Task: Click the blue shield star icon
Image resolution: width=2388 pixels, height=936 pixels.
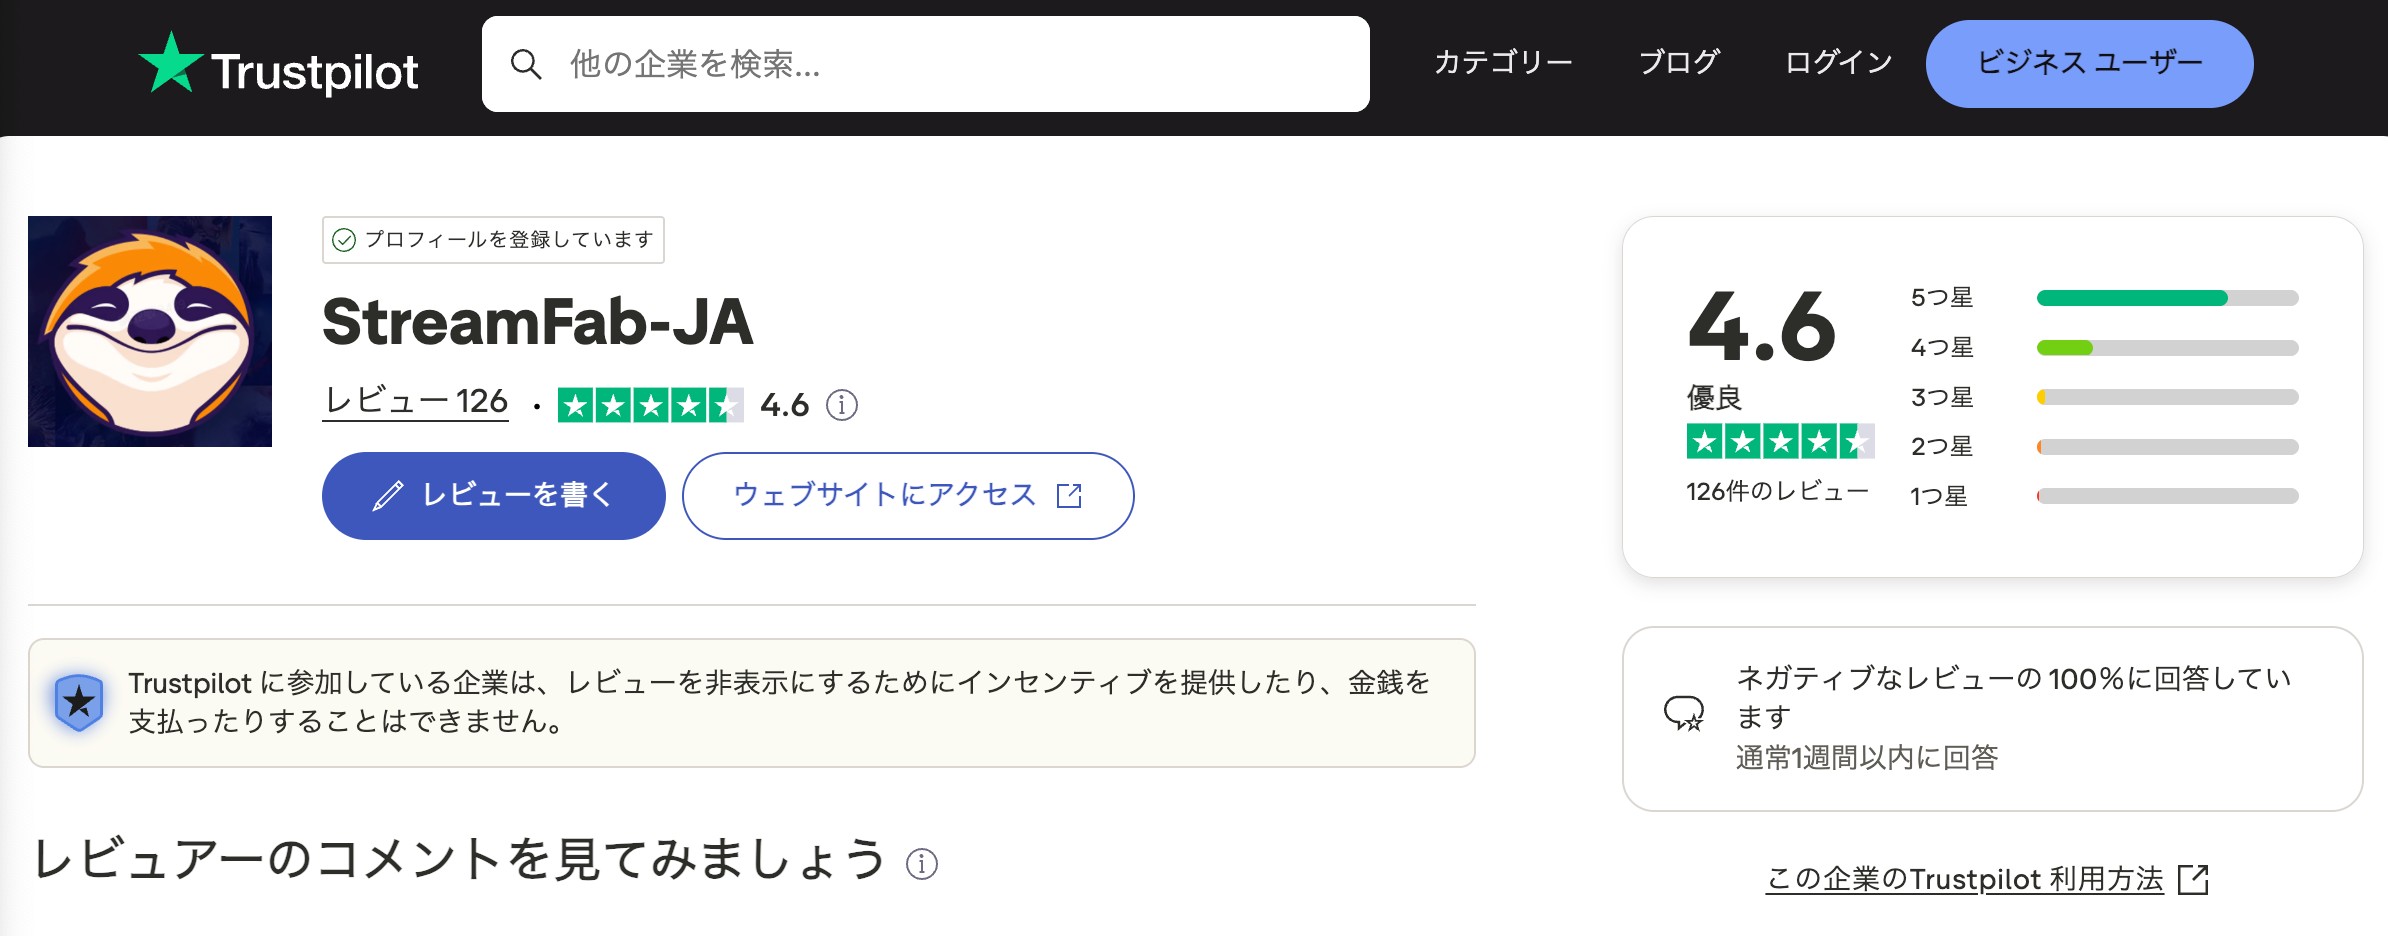Action: pyautogui.click(x=79, y=702)
